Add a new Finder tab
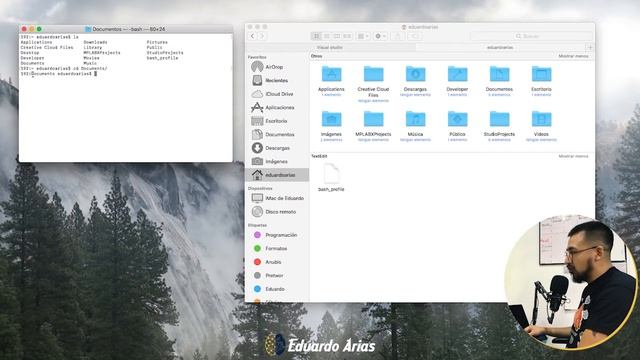This screenshot has height=360, width=640. tap(590, 47)
